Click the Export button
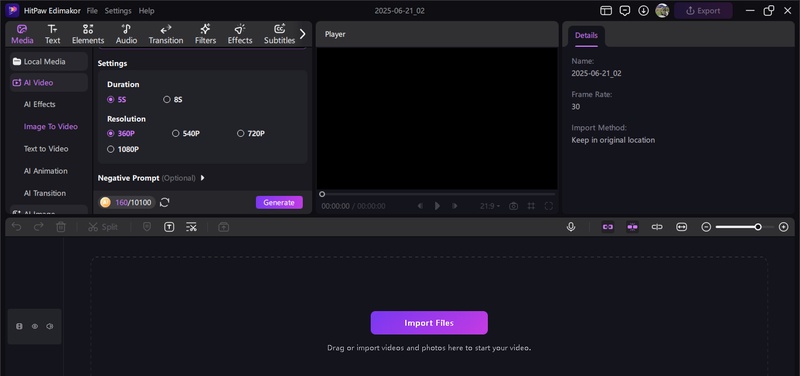Viewport: 800px width, 376px height. pyautogui.click(x=703, y=11)
